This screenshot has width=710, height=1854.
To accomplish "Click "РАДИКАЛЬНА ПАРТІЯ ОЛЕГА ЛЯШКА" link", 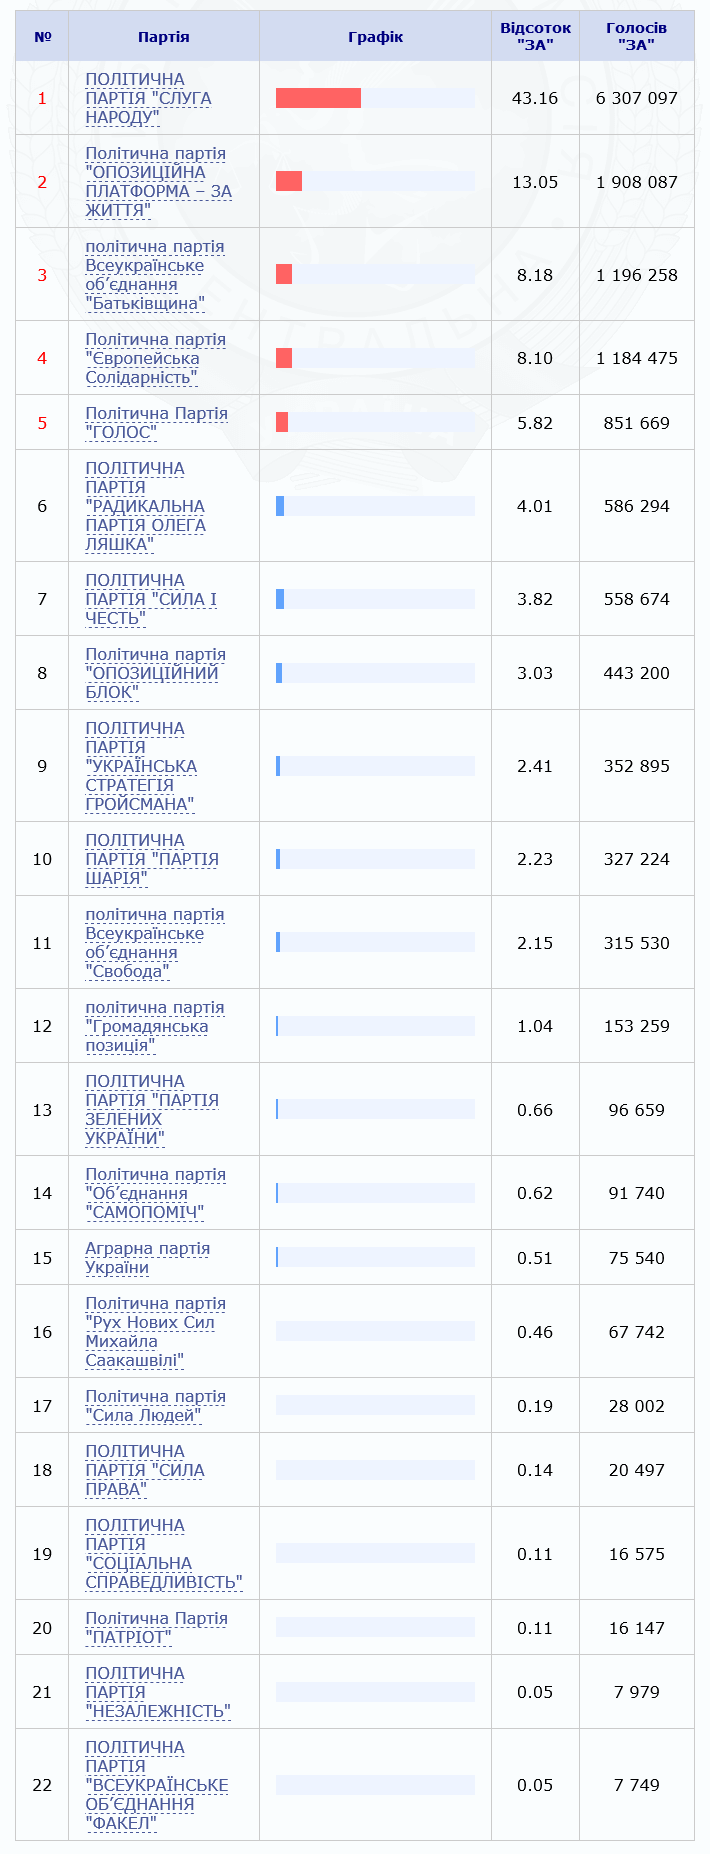I will pyautogui.click(x=144, y=506).
